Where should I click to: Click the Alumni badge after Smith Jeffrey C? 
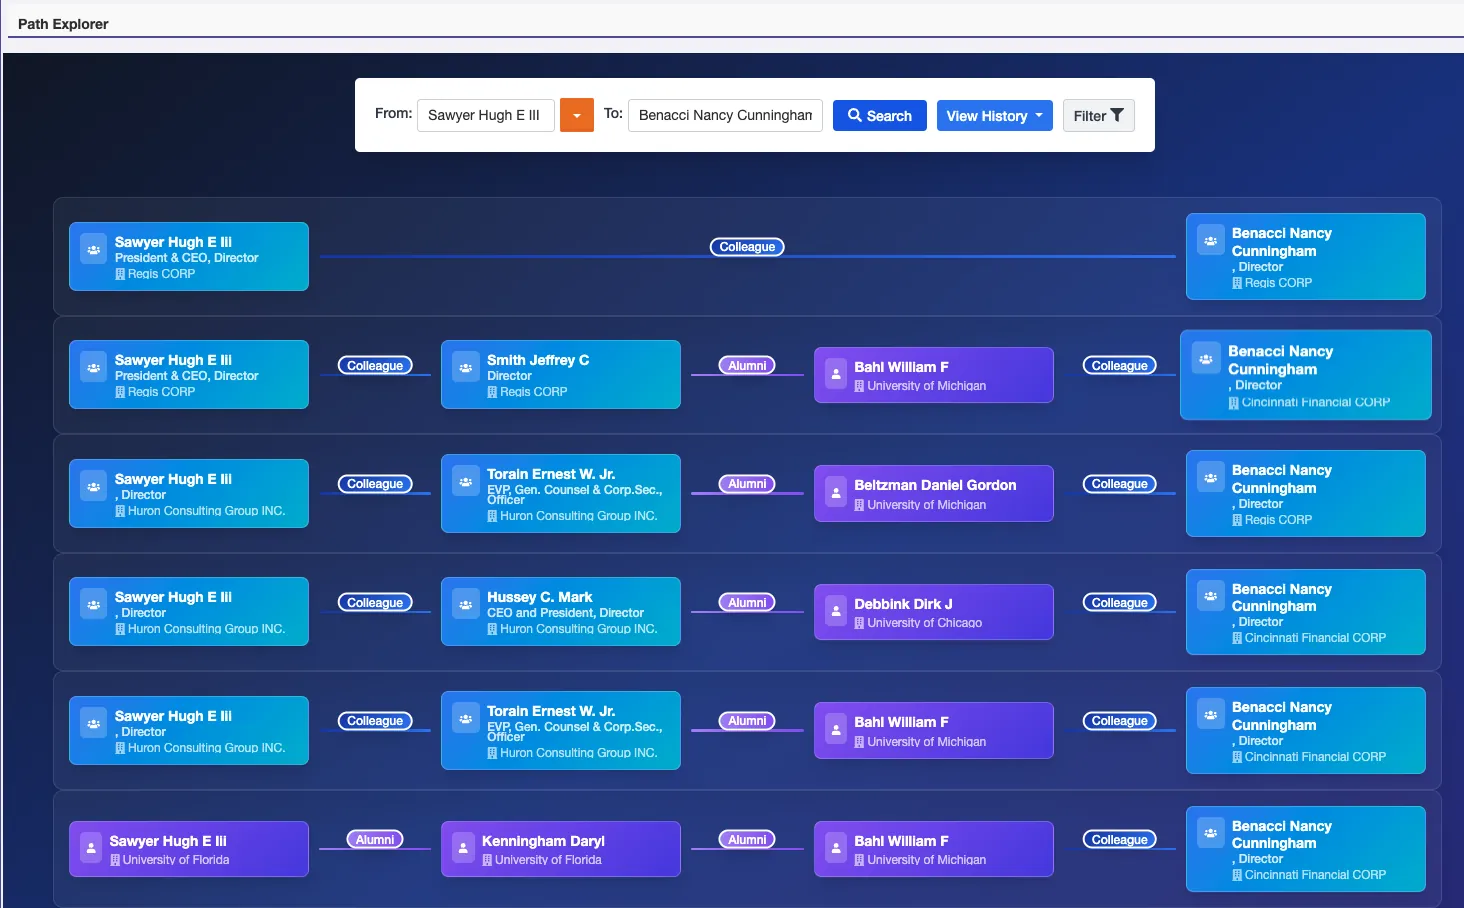[747, 366]
